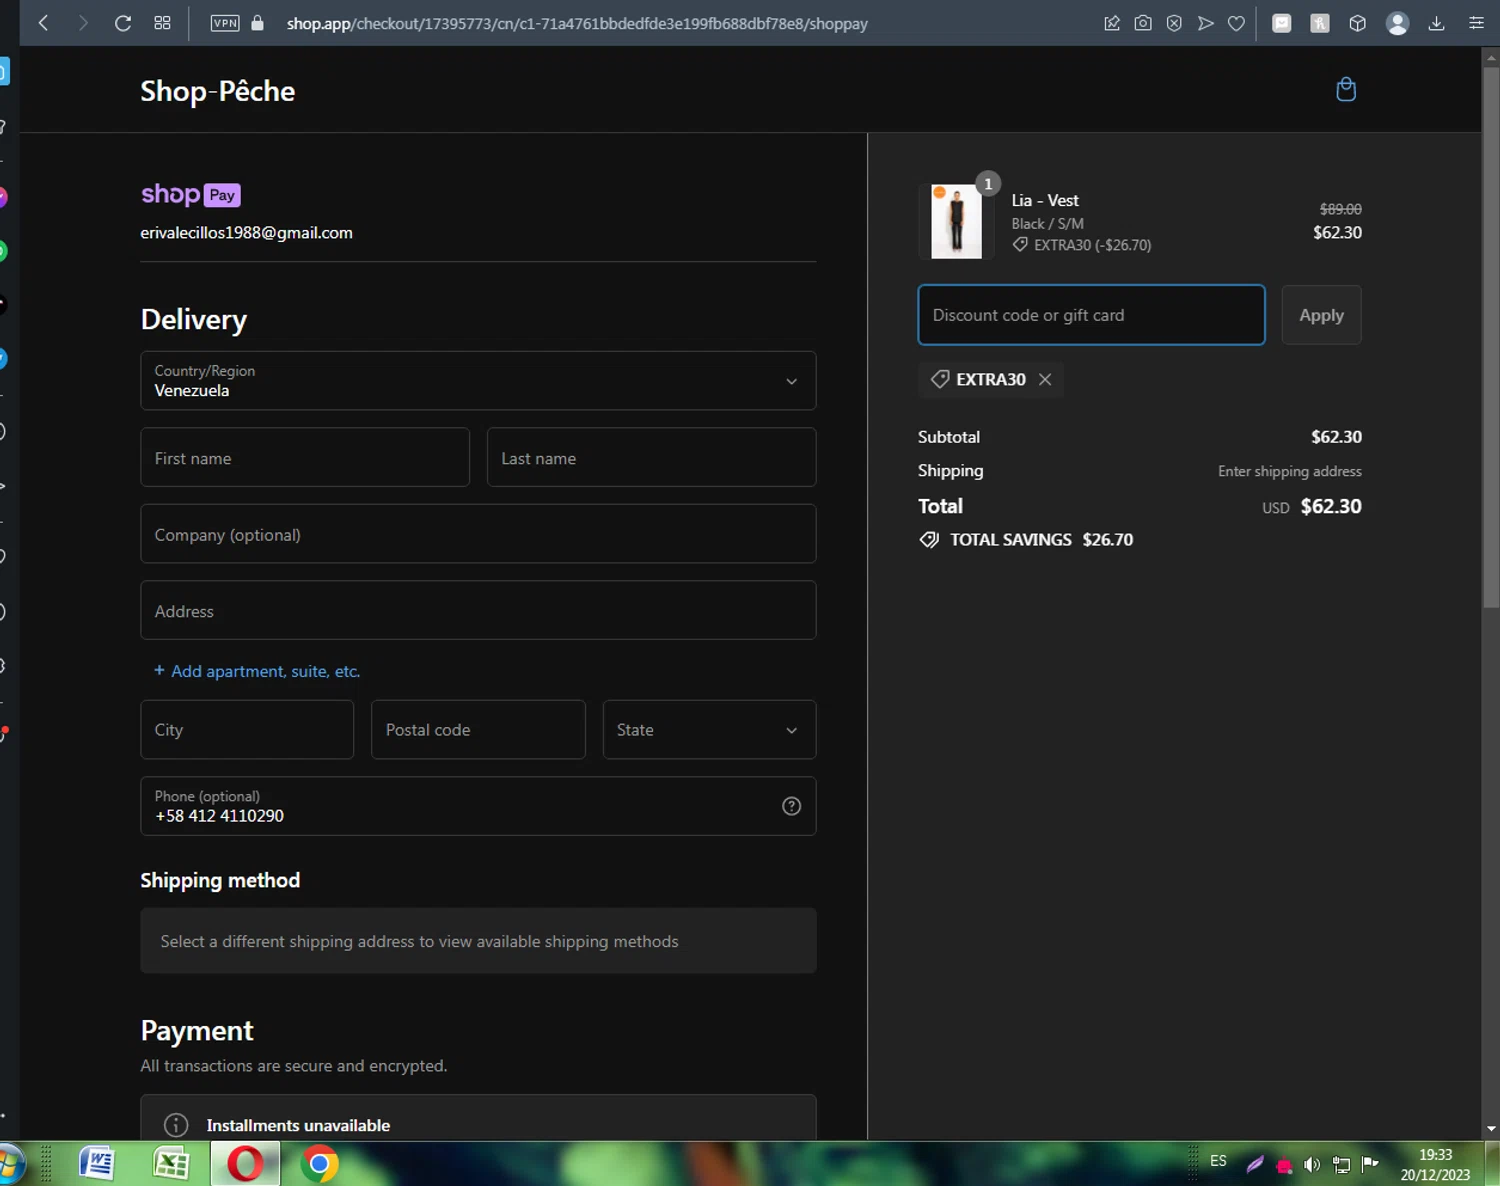Click the scrollbar down arrow

coord(1491,1129)
